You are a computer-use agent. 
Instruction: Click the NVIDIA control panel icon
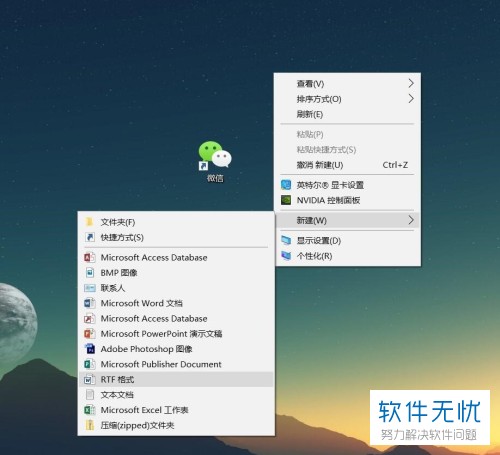286,200
